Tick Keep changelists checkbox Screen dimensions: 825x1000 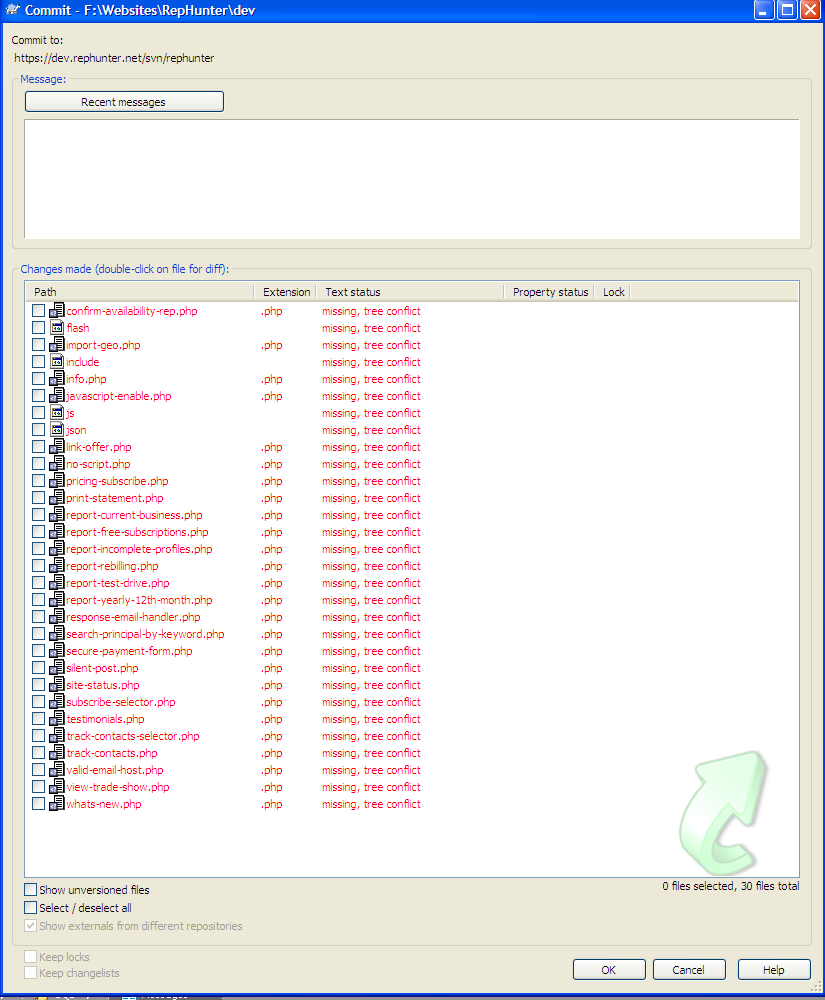31,973
